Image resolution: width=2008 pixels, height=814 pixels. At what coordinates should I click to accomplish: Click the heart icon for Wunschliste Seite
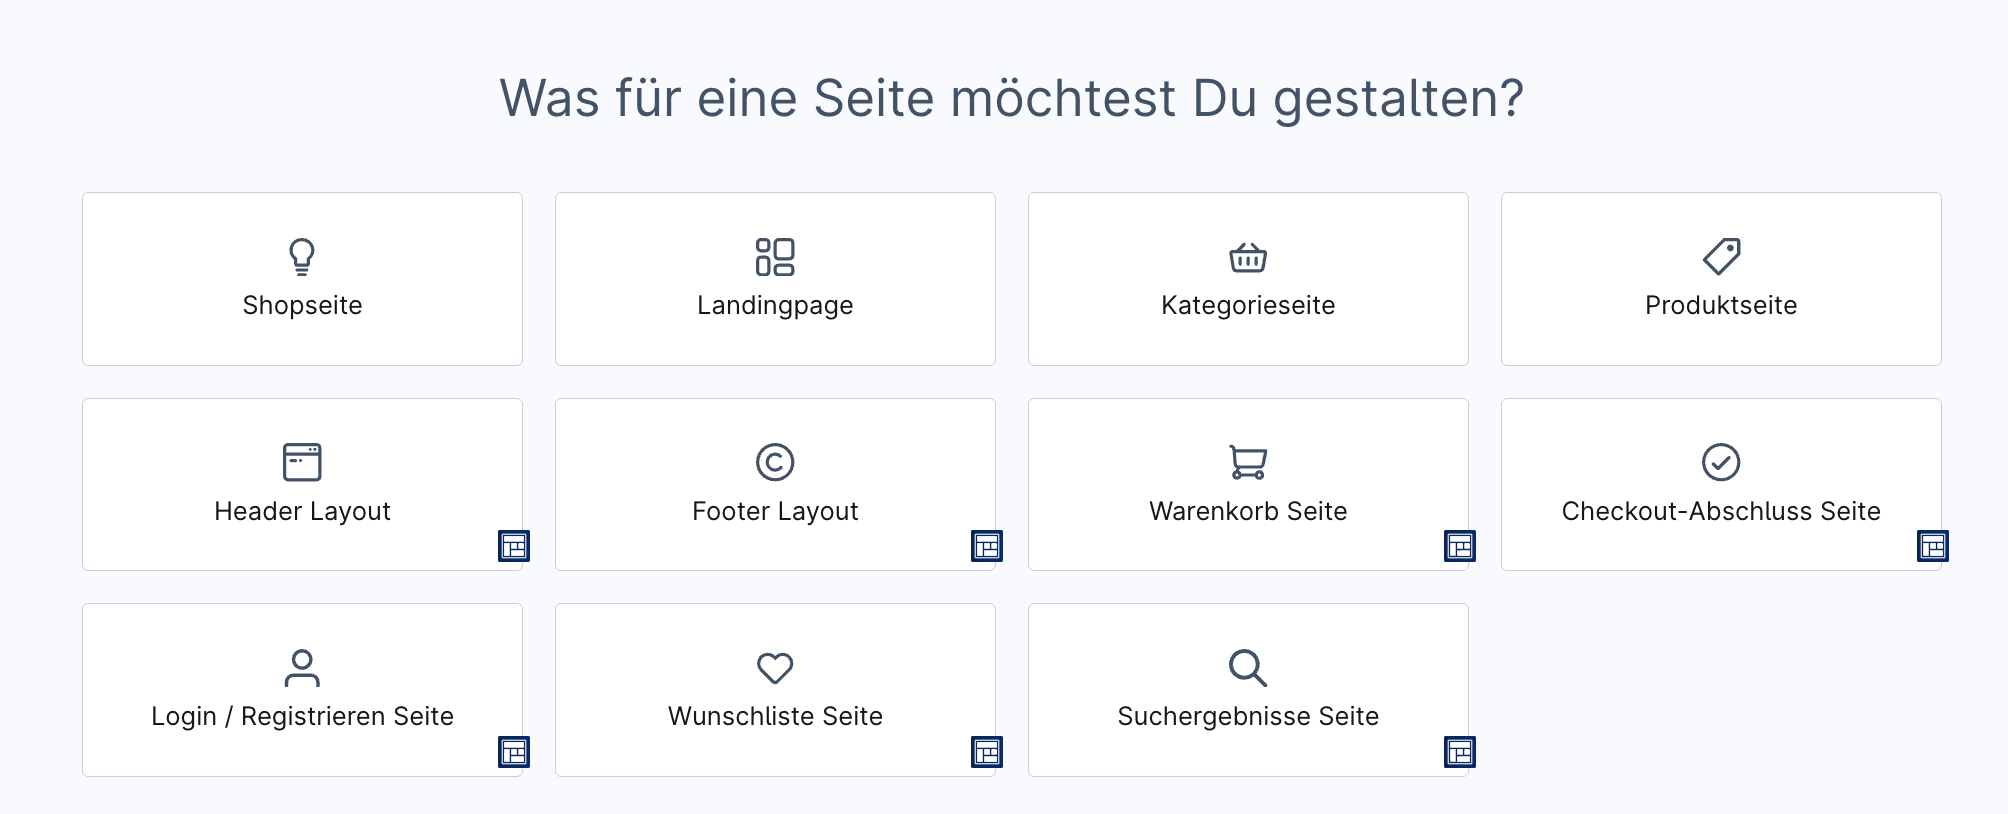(775, 668)
